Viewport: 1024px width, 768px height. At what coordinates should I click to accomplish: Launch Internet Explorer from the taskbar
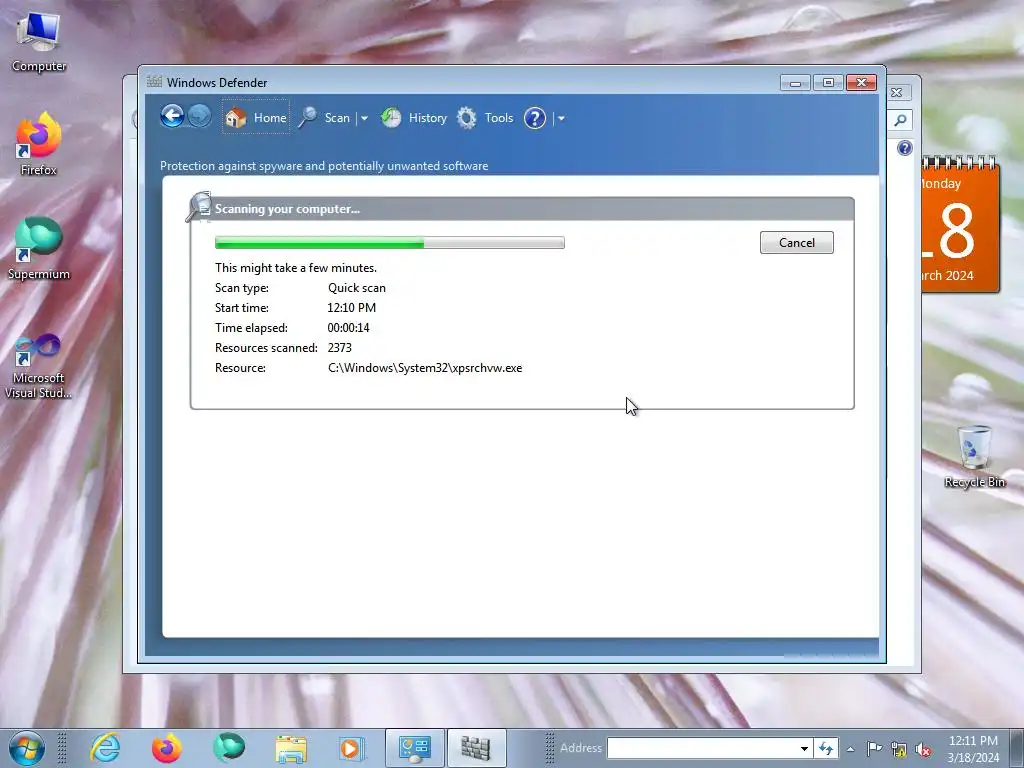click(x=104, y=748)
